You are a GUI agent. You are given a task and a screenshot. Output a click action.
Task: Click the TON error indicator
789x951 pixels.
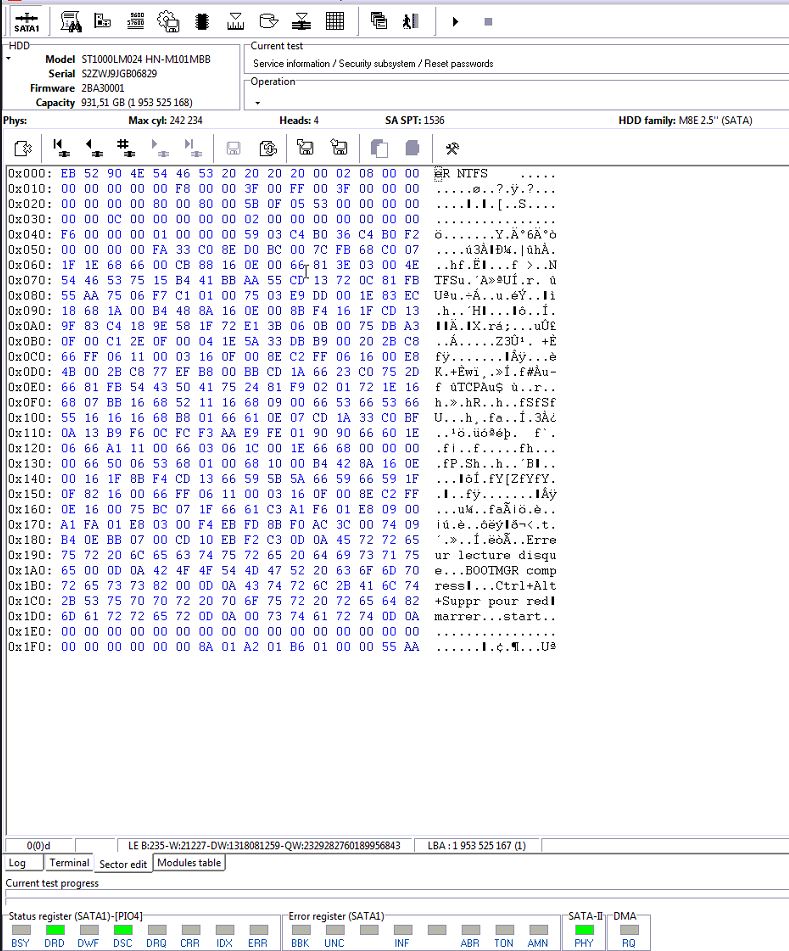pyautogui.click(x=504, y=930)
